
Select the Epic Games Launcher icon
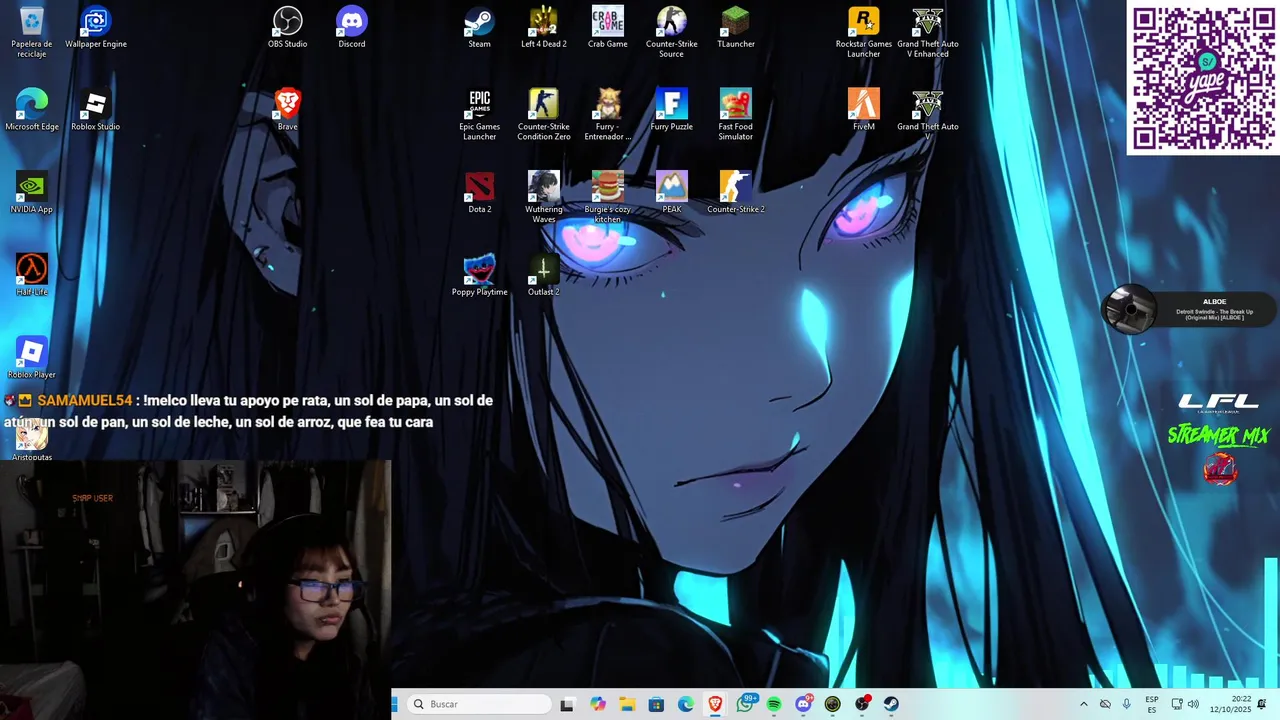click(x=480, y=114)
